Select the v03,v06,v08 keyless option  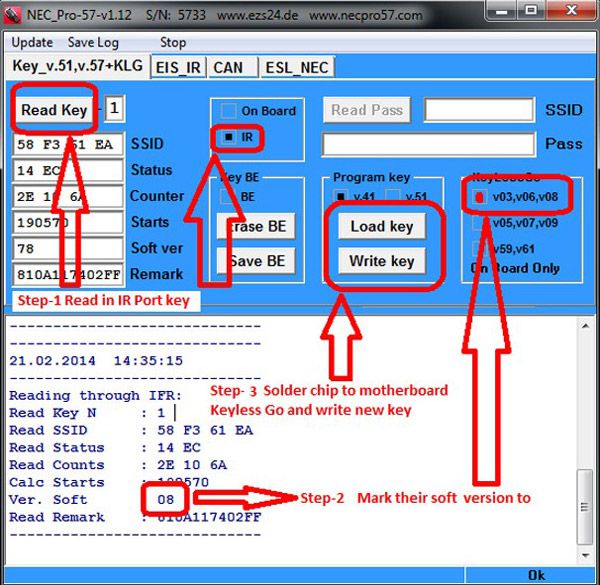[479, 197]
